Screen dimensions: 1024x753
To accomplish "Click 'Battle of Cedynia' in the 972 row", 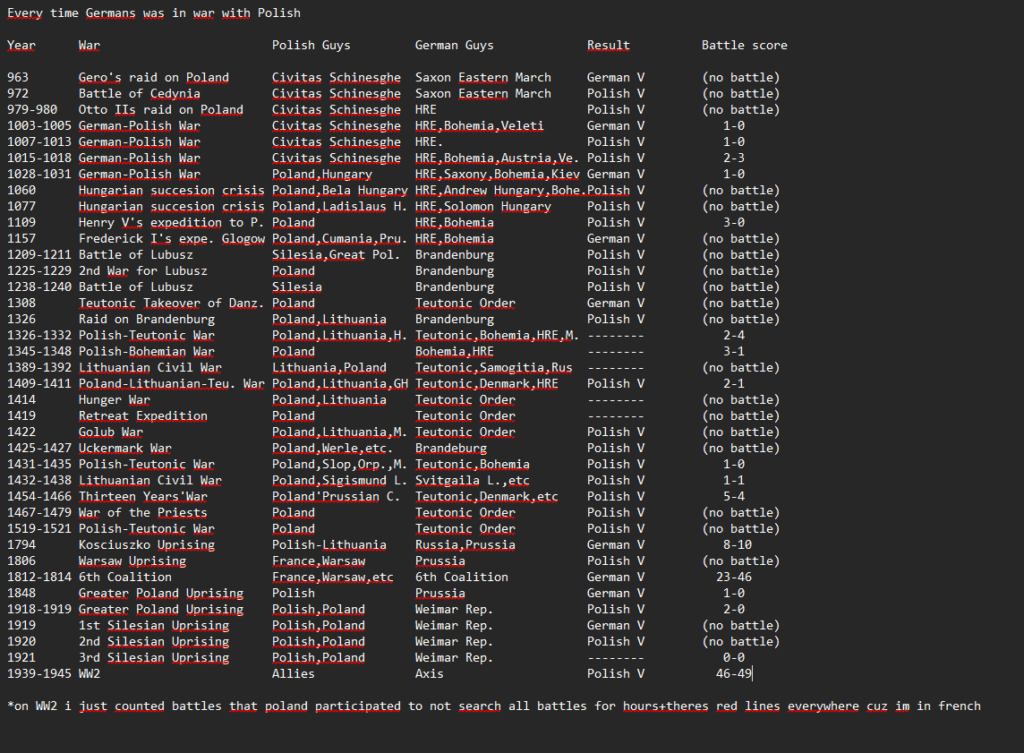I will click(139, 93).
